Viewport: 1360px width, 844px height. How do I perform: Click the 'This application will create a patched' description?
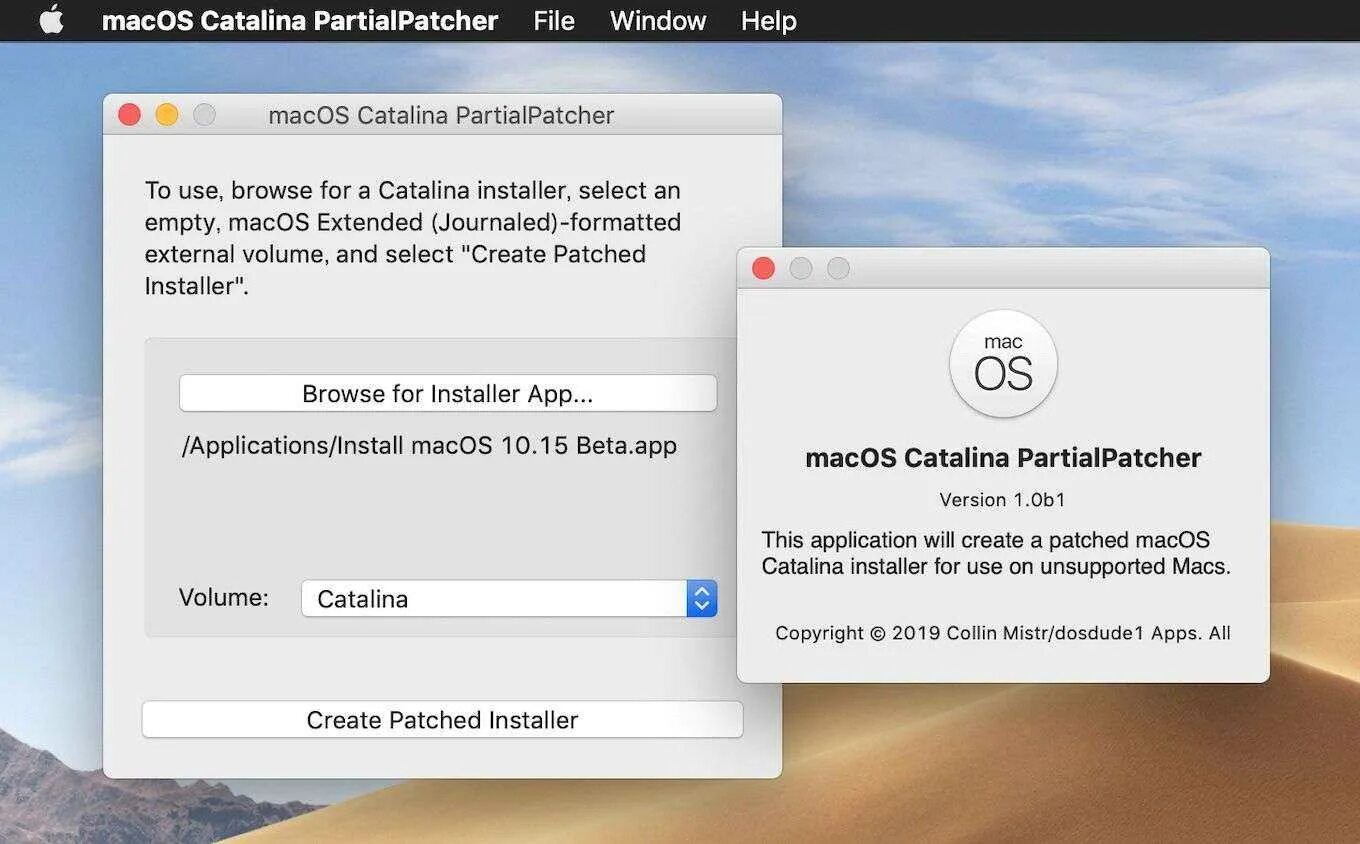click(x=996, y=553)
